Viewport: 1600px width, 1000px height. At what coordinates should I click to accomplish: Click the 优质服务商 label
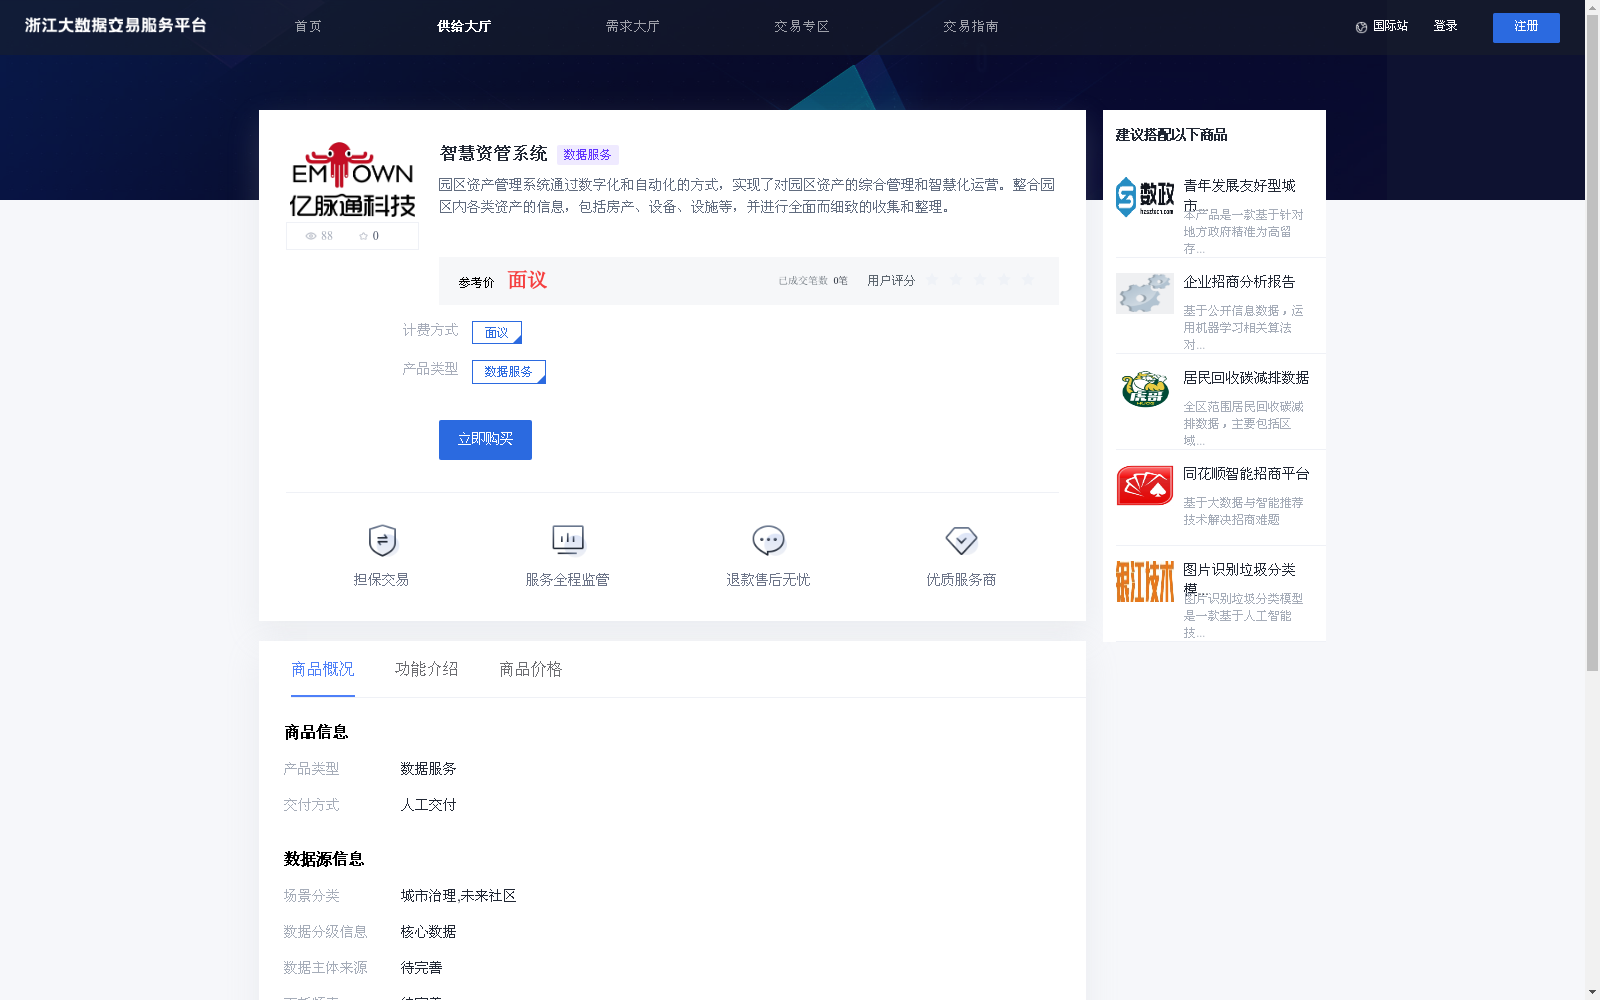click(x=961, y=580)
